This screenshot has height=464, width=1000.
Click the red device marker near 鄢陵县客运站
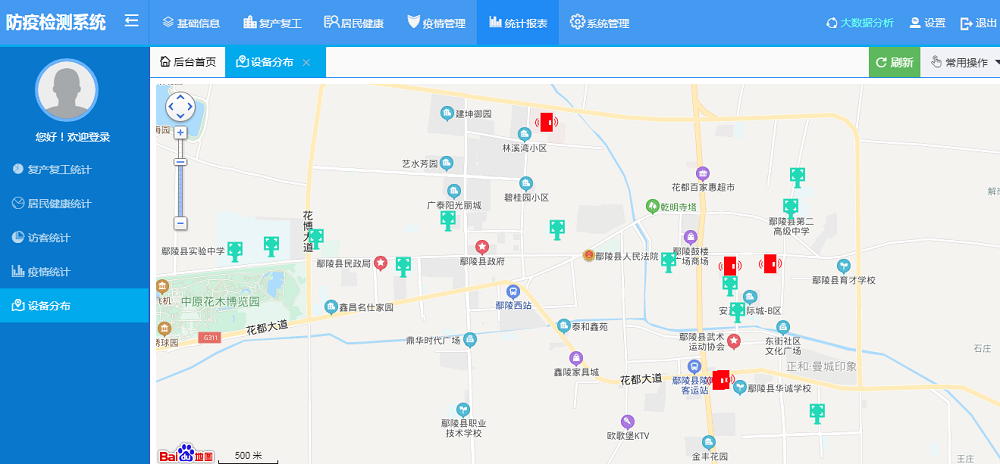point(720,382)
